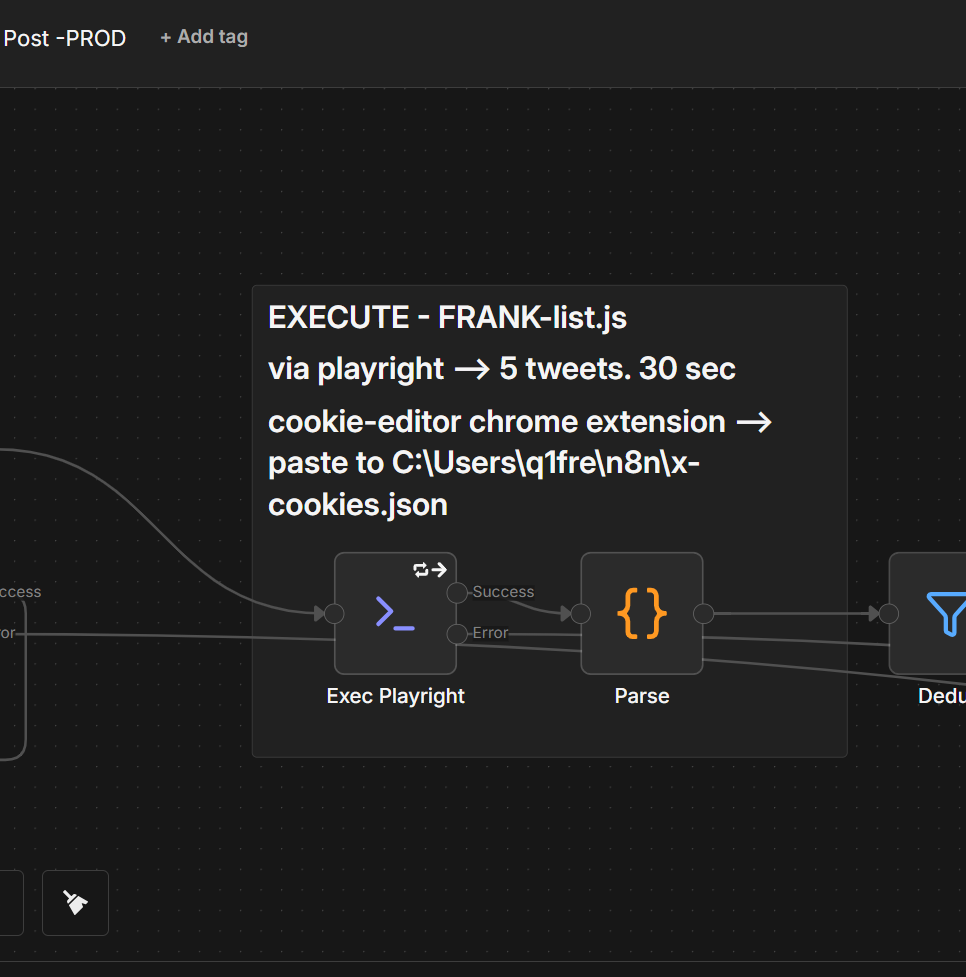Image resolution: width=966 pixels, height=977 pixels.
Task: Click the tidy up broom icon button
Action: tap(75, 903)
